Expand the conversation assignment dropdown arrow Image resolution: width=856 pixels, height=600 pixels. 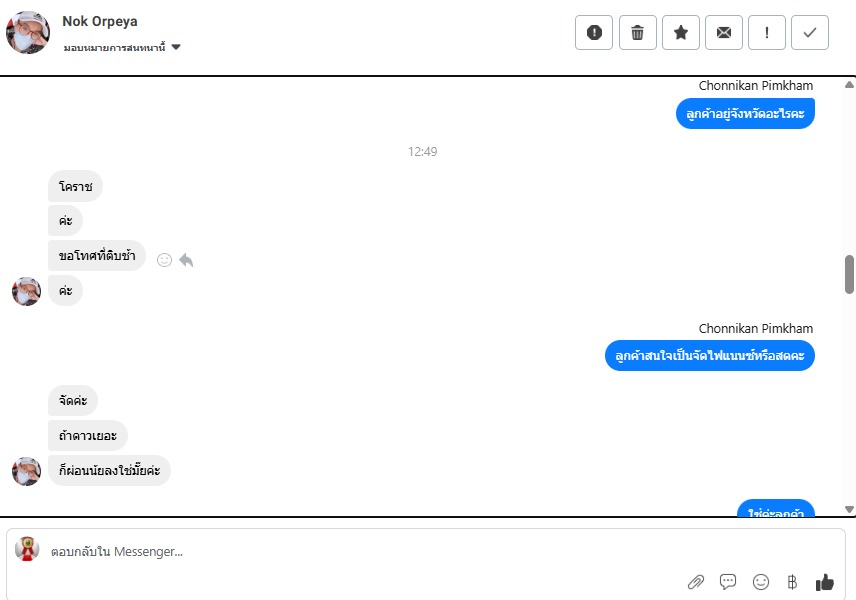tap(176, 47)
